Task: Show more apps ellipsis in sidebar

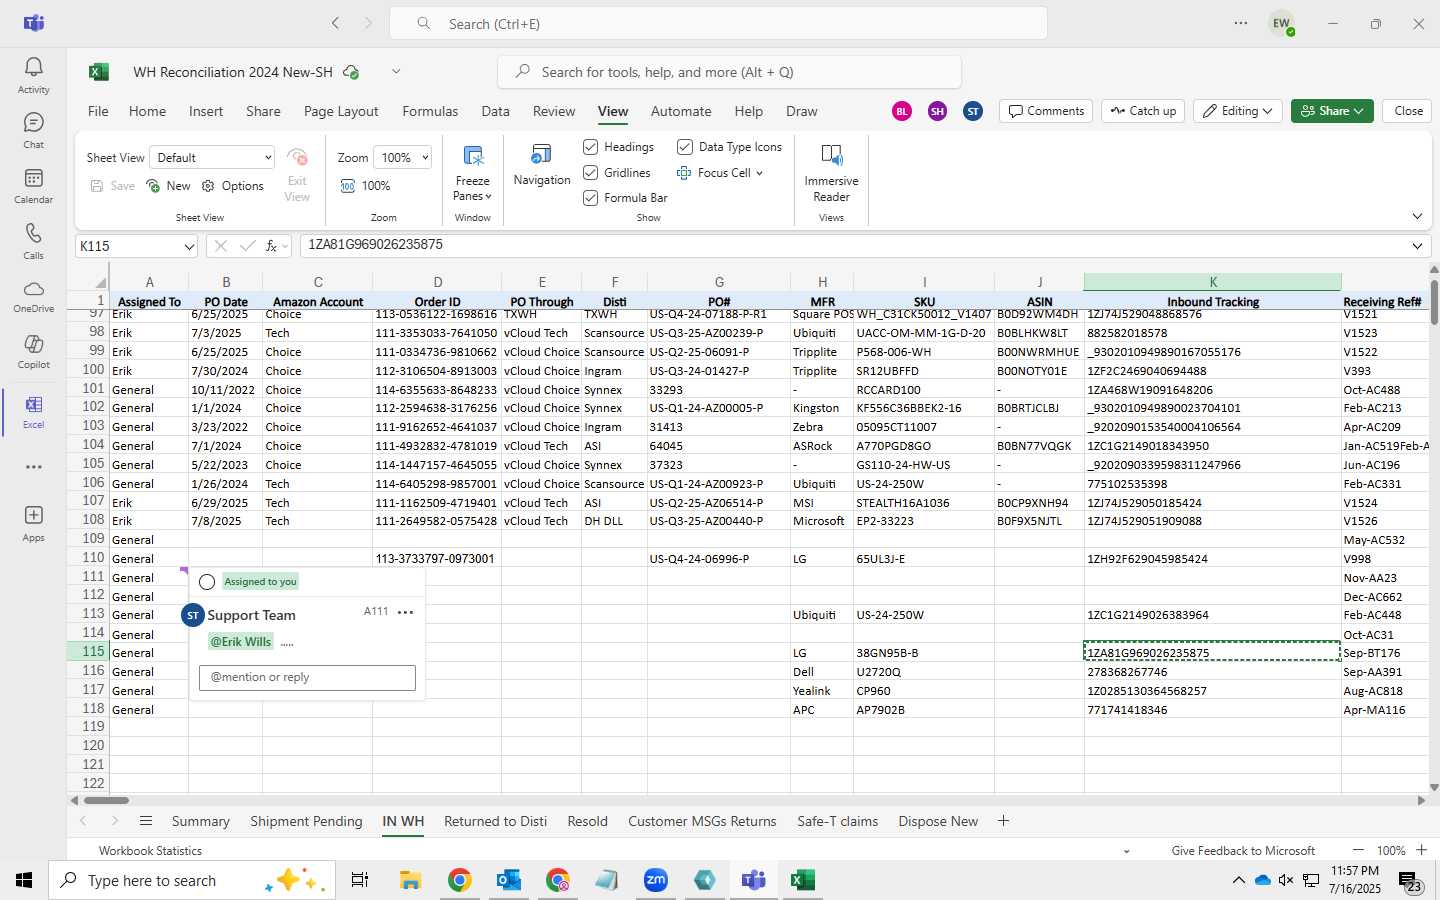Action: point(33,467)
